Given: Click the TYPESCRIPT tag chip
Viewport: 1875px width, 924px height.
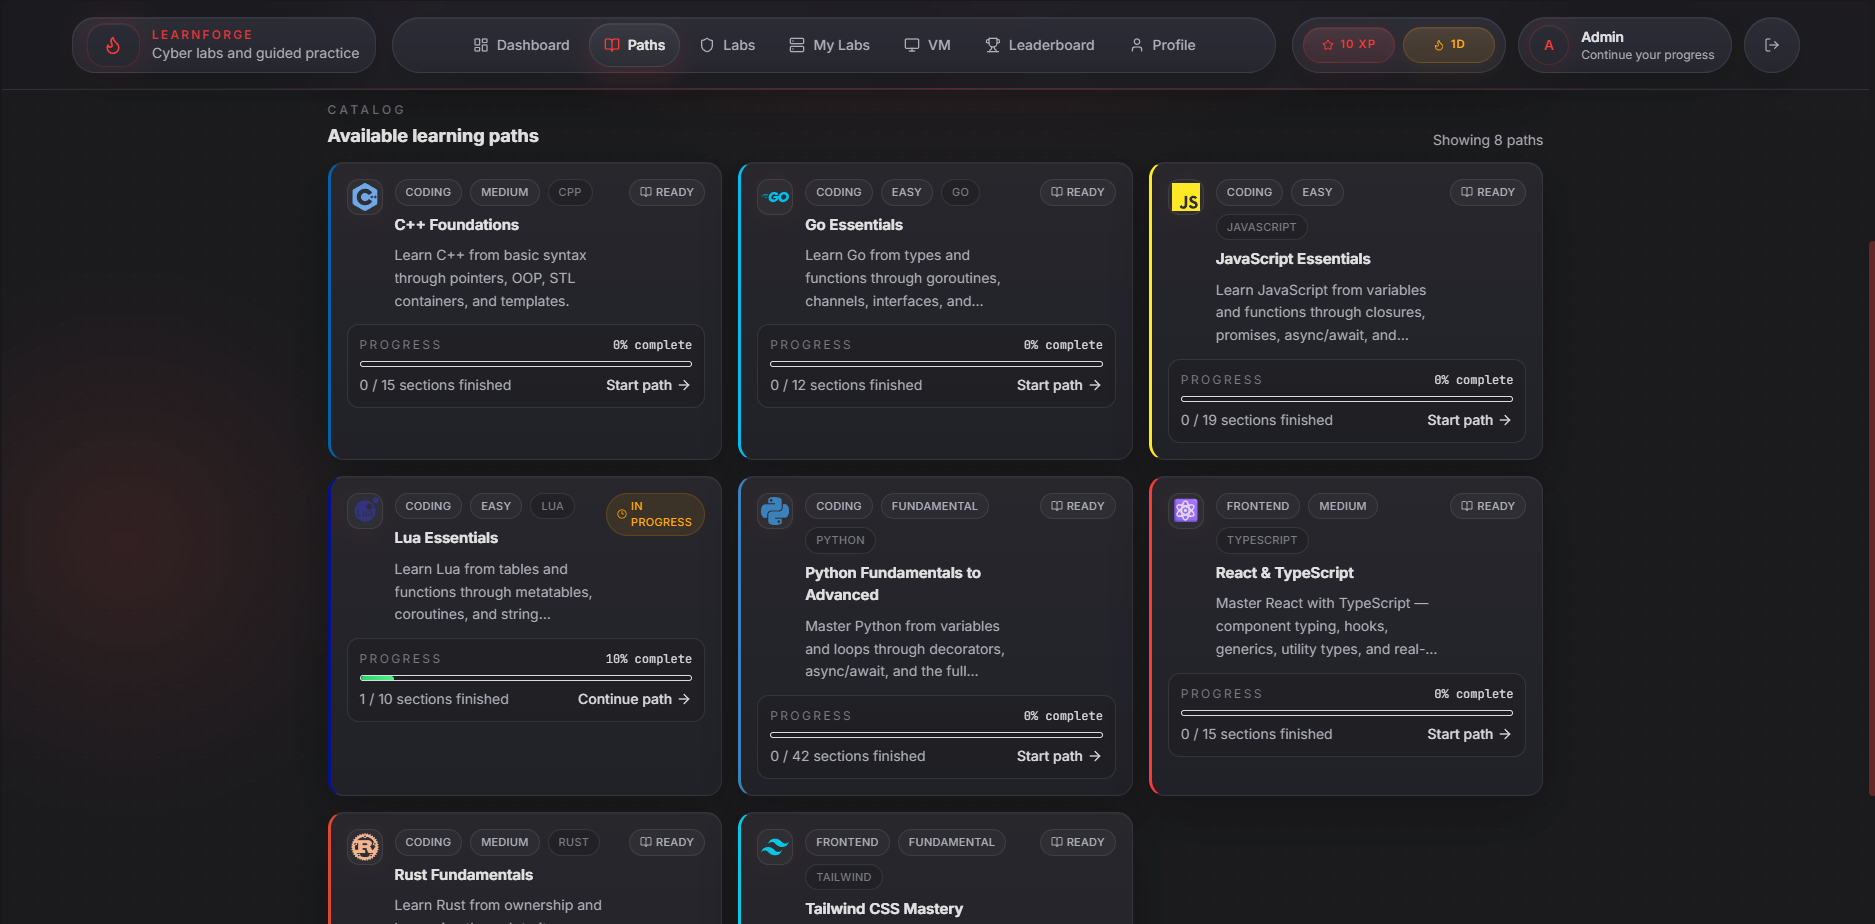Looking at the screenshot, I should (x=1262, y=540).
